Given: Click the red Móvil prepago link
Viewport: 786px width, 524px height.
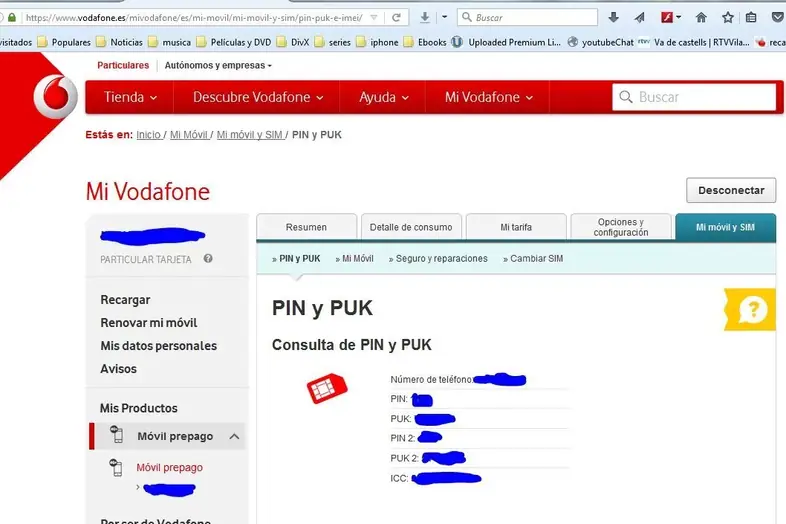Looking at the screenshot, I should click(x=169, y=467).
